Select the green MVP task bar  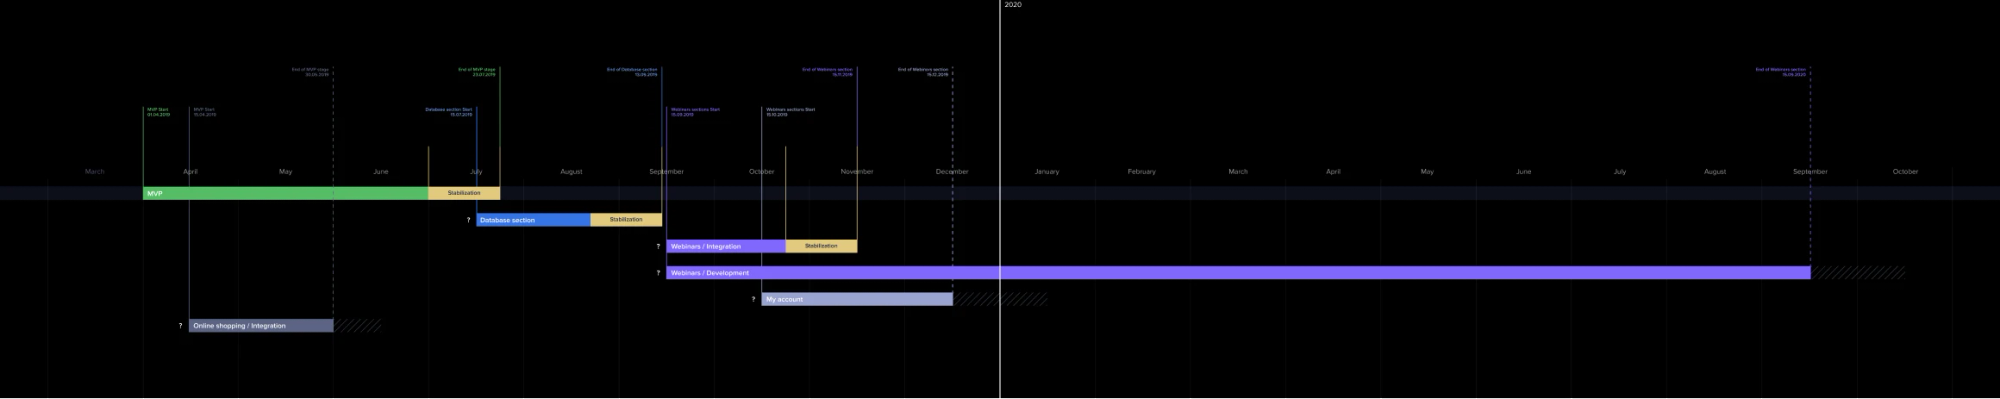tap(285, 193)
